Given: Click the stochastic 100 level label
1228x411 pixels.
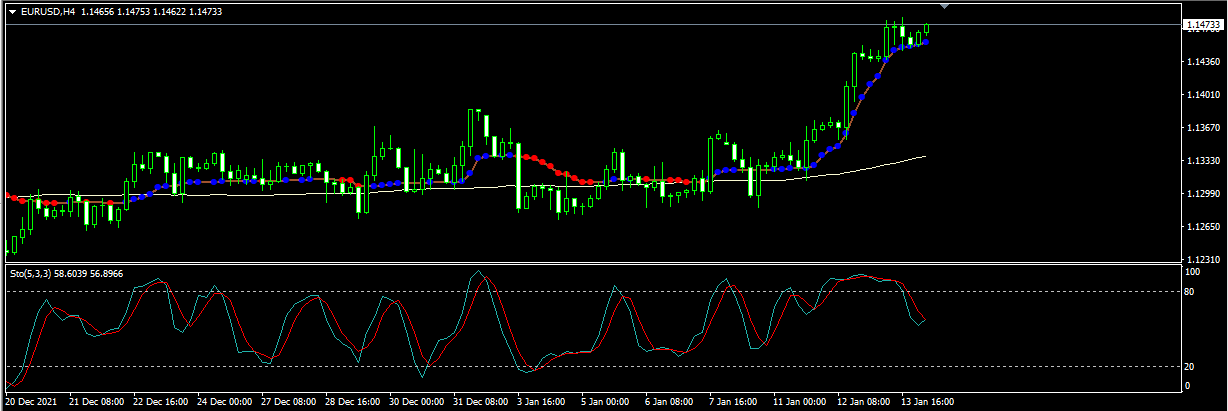Looking at the screenshot, I should click(x=1193, y=271).
